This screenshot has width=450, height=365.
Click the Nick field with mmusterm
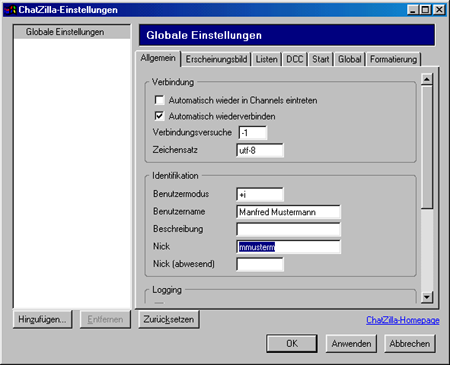288,247
